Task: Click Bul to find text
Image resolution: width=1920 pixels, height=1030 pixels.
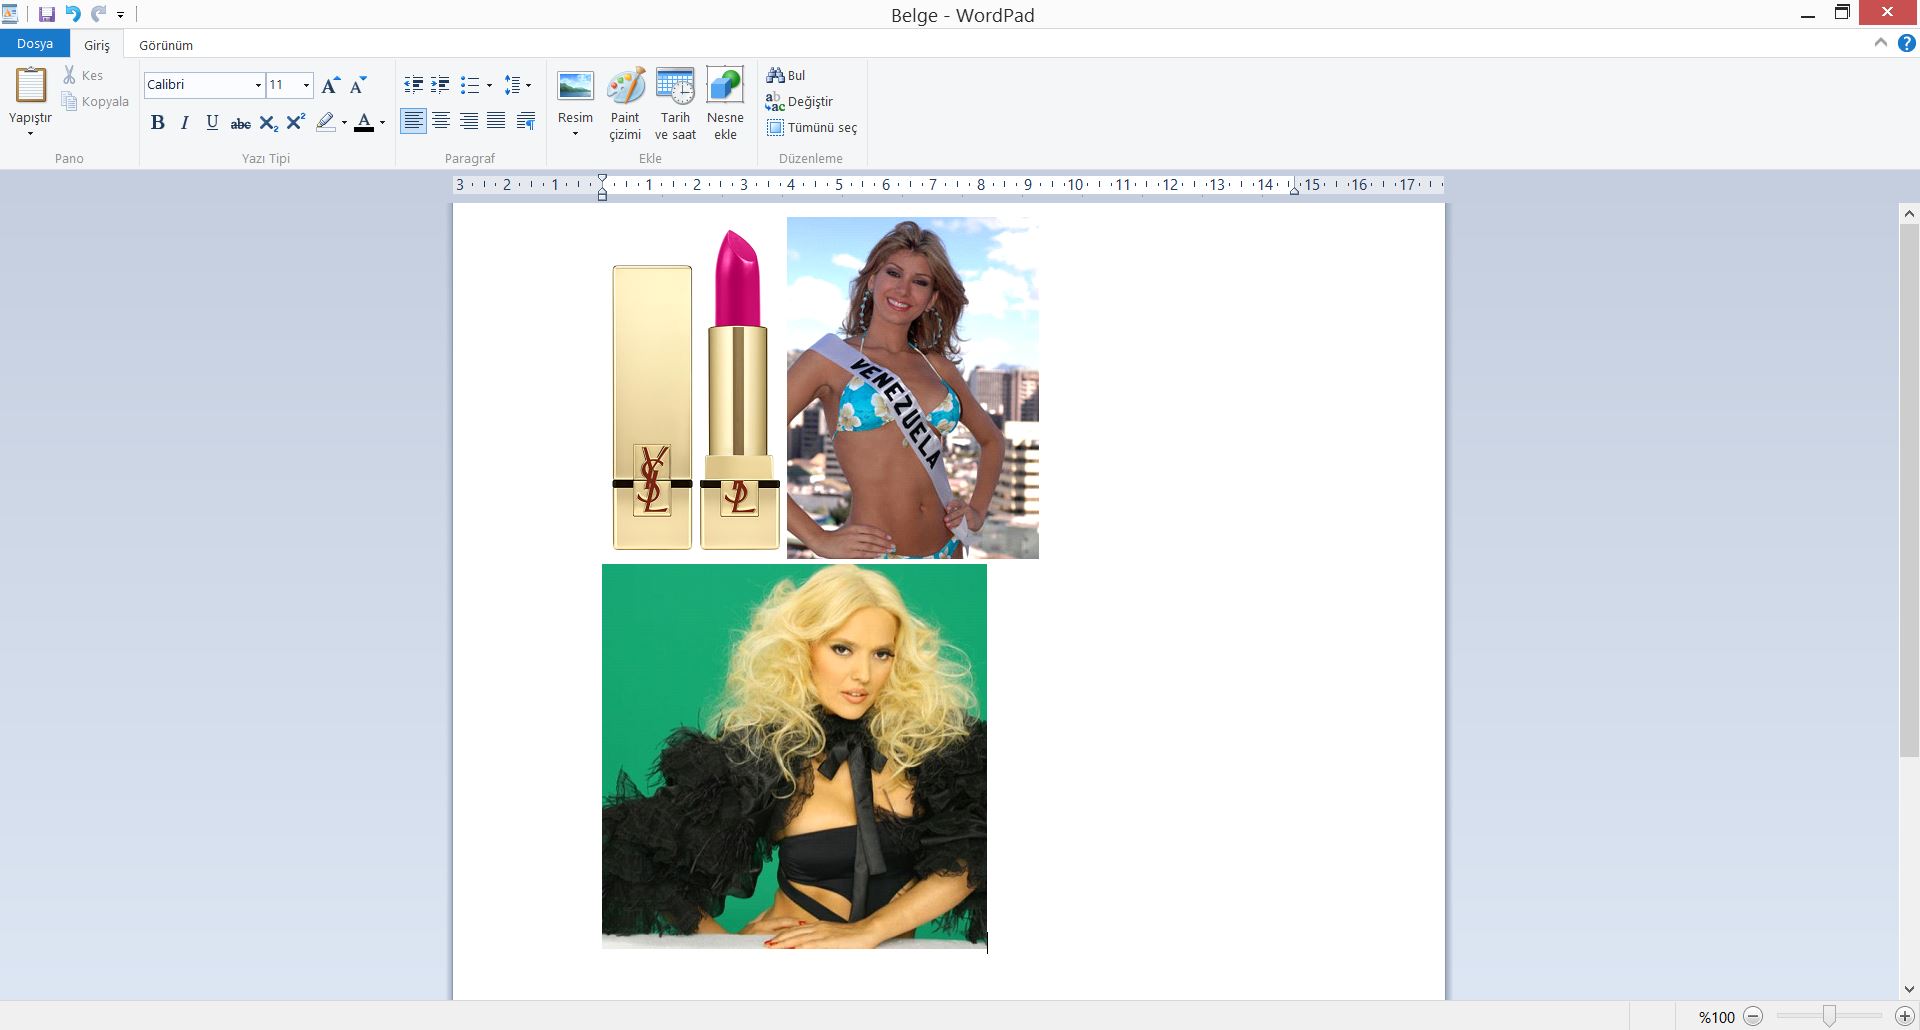Action: [x=786, y=75]
